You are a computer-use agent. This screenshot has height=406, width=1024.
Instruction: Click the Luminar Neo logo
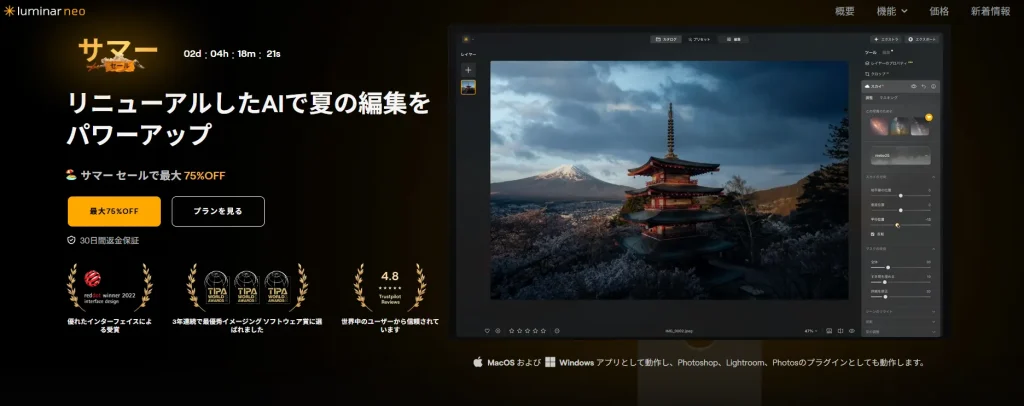[44, 11]
